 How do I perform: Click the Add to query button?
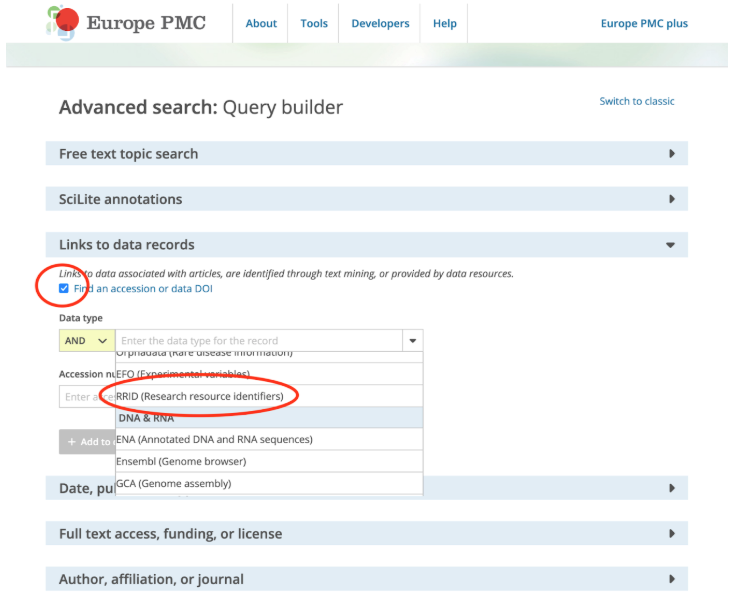pyautogui.click(x=87, y=442)
